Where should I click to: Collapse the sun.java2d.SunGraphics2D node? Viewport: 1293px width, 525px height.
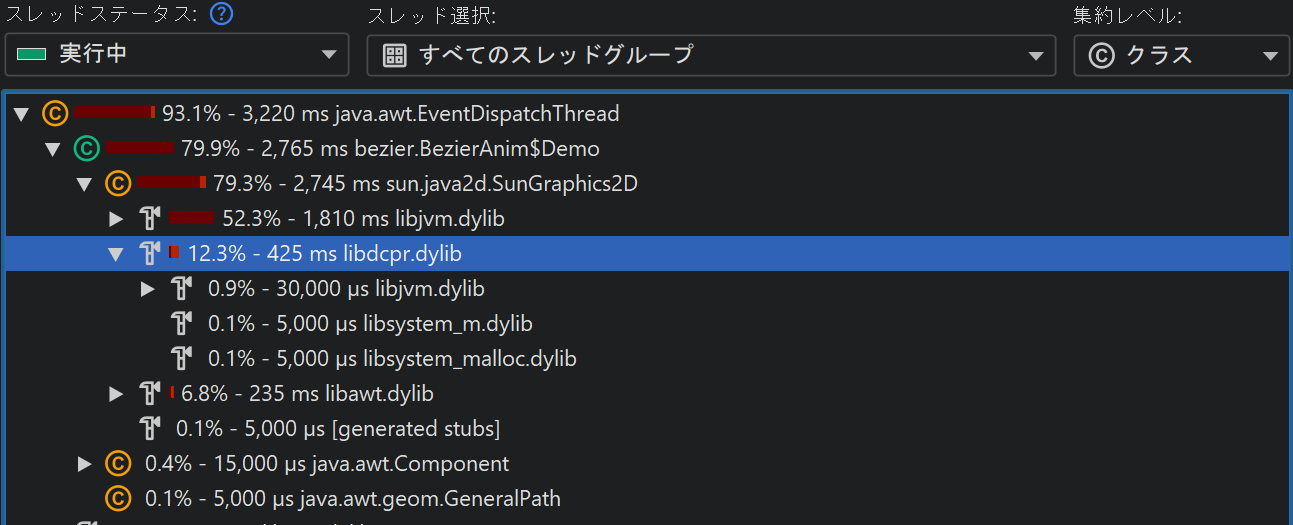pyautogui.click(x=86, y=184)
